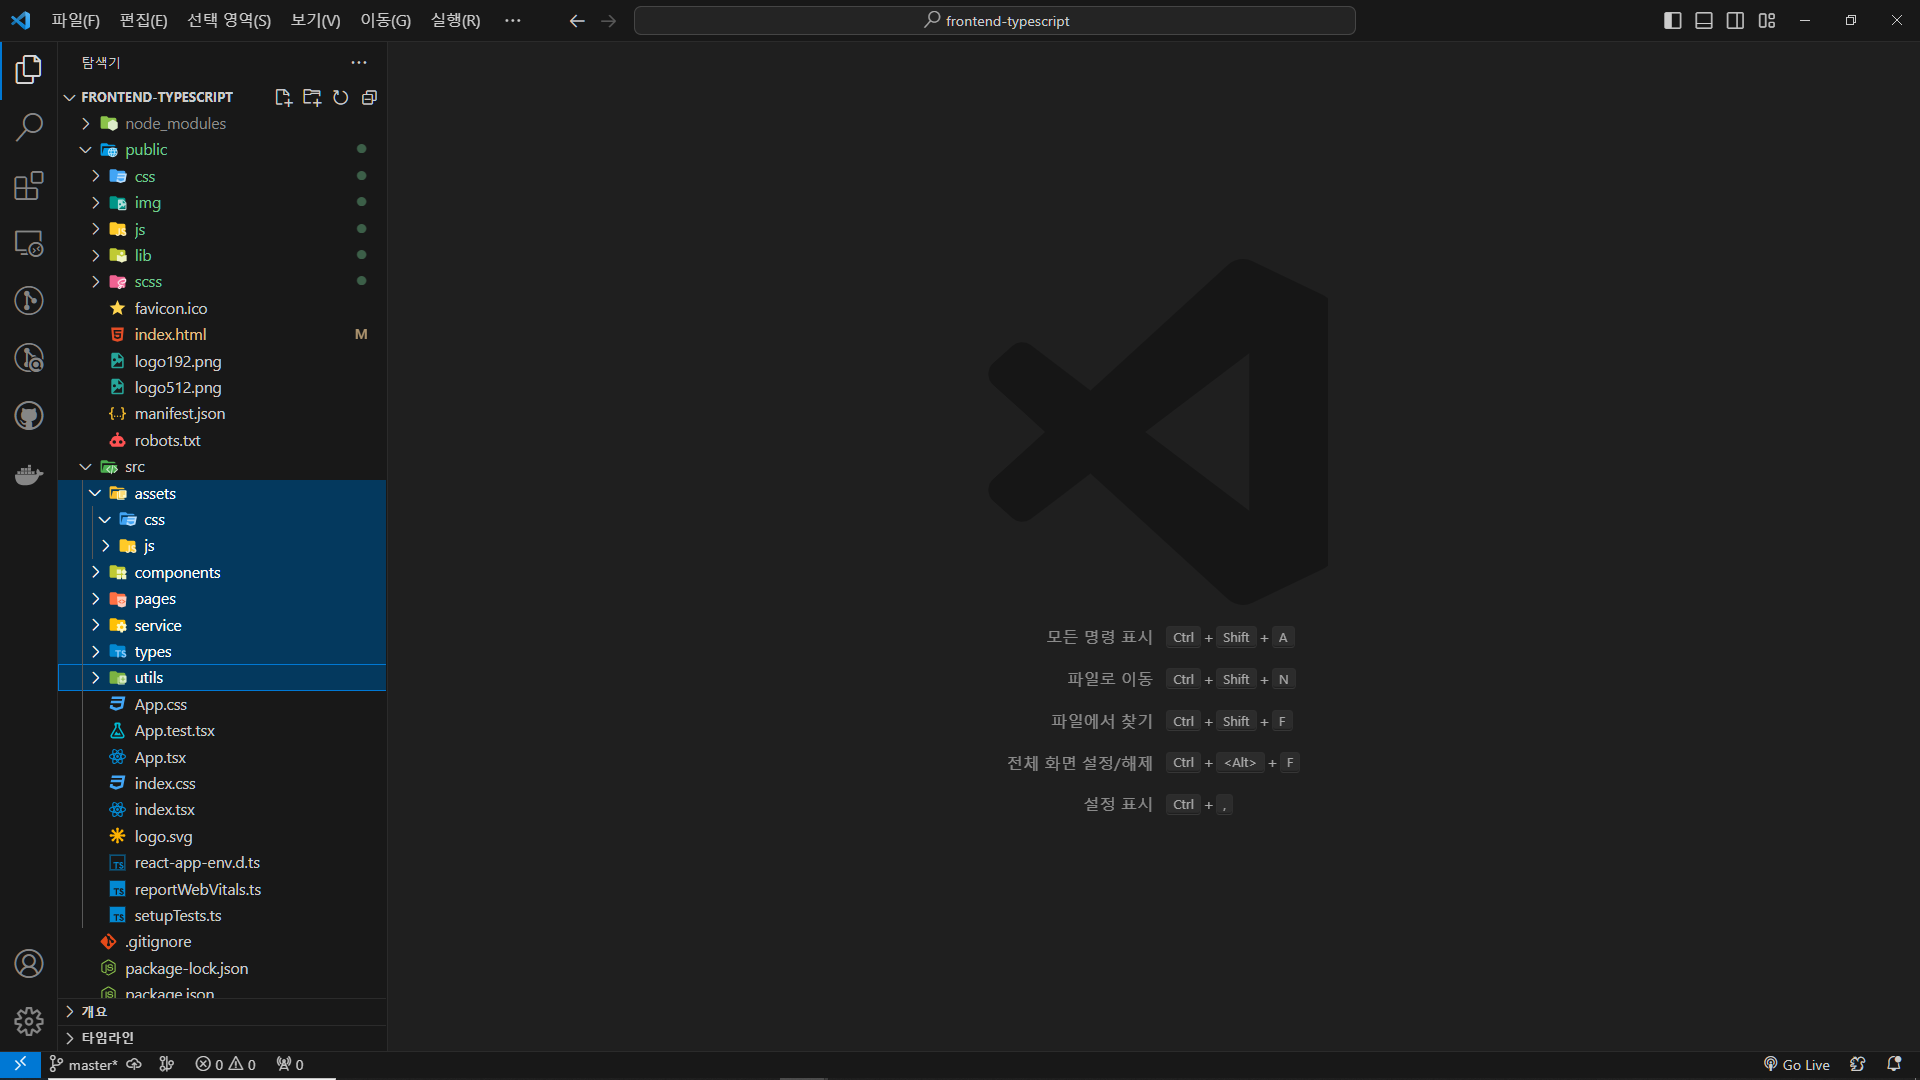Viewport: 1920px width, 1080px height.
Task: Toggle the primary side bar layout button
Action: click(x=1672, y=20)
